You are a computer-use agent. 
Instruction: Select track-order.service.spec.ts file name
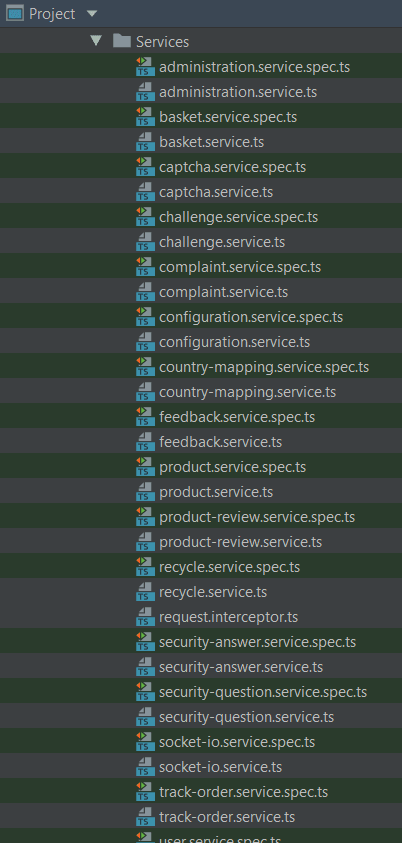click(243, 792)
